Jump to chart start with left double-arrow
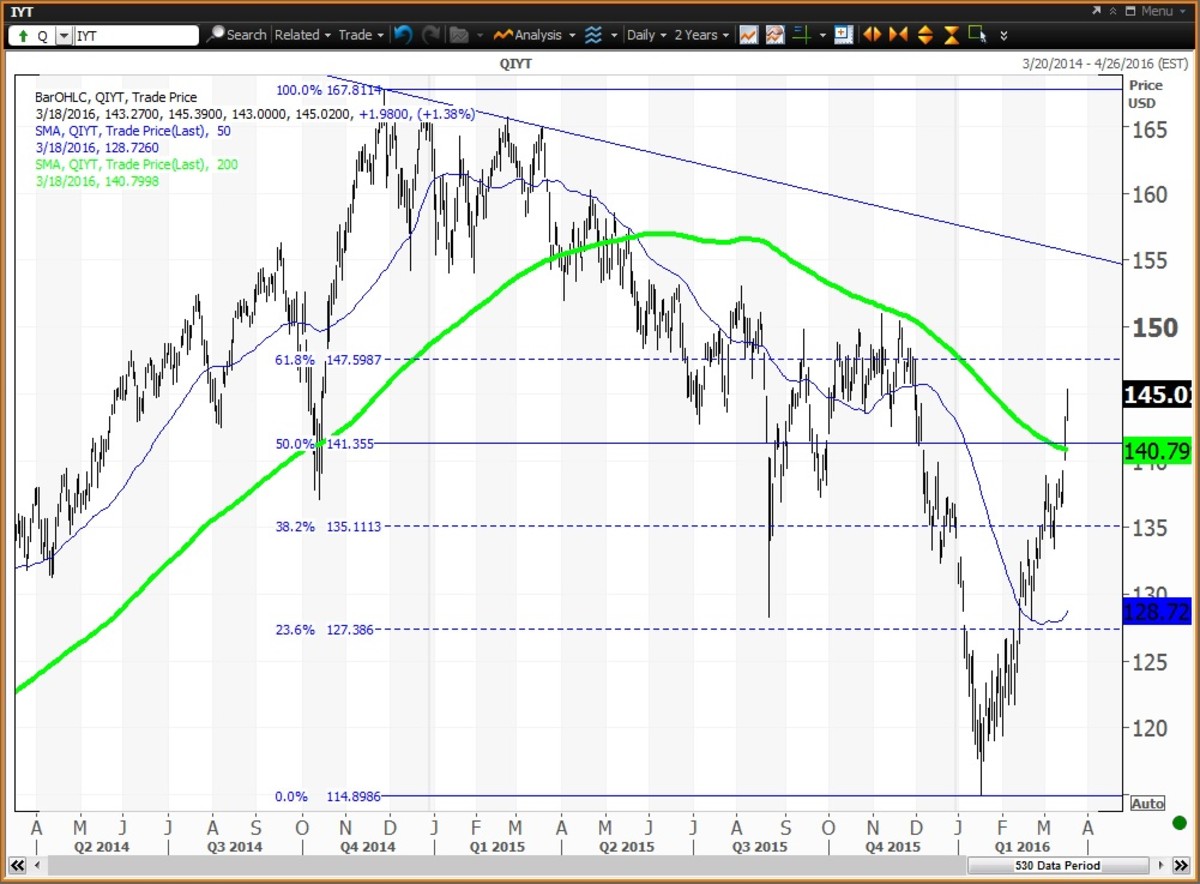The height and width of the screenshot is (884, 1200). click(x=17, y=865)
